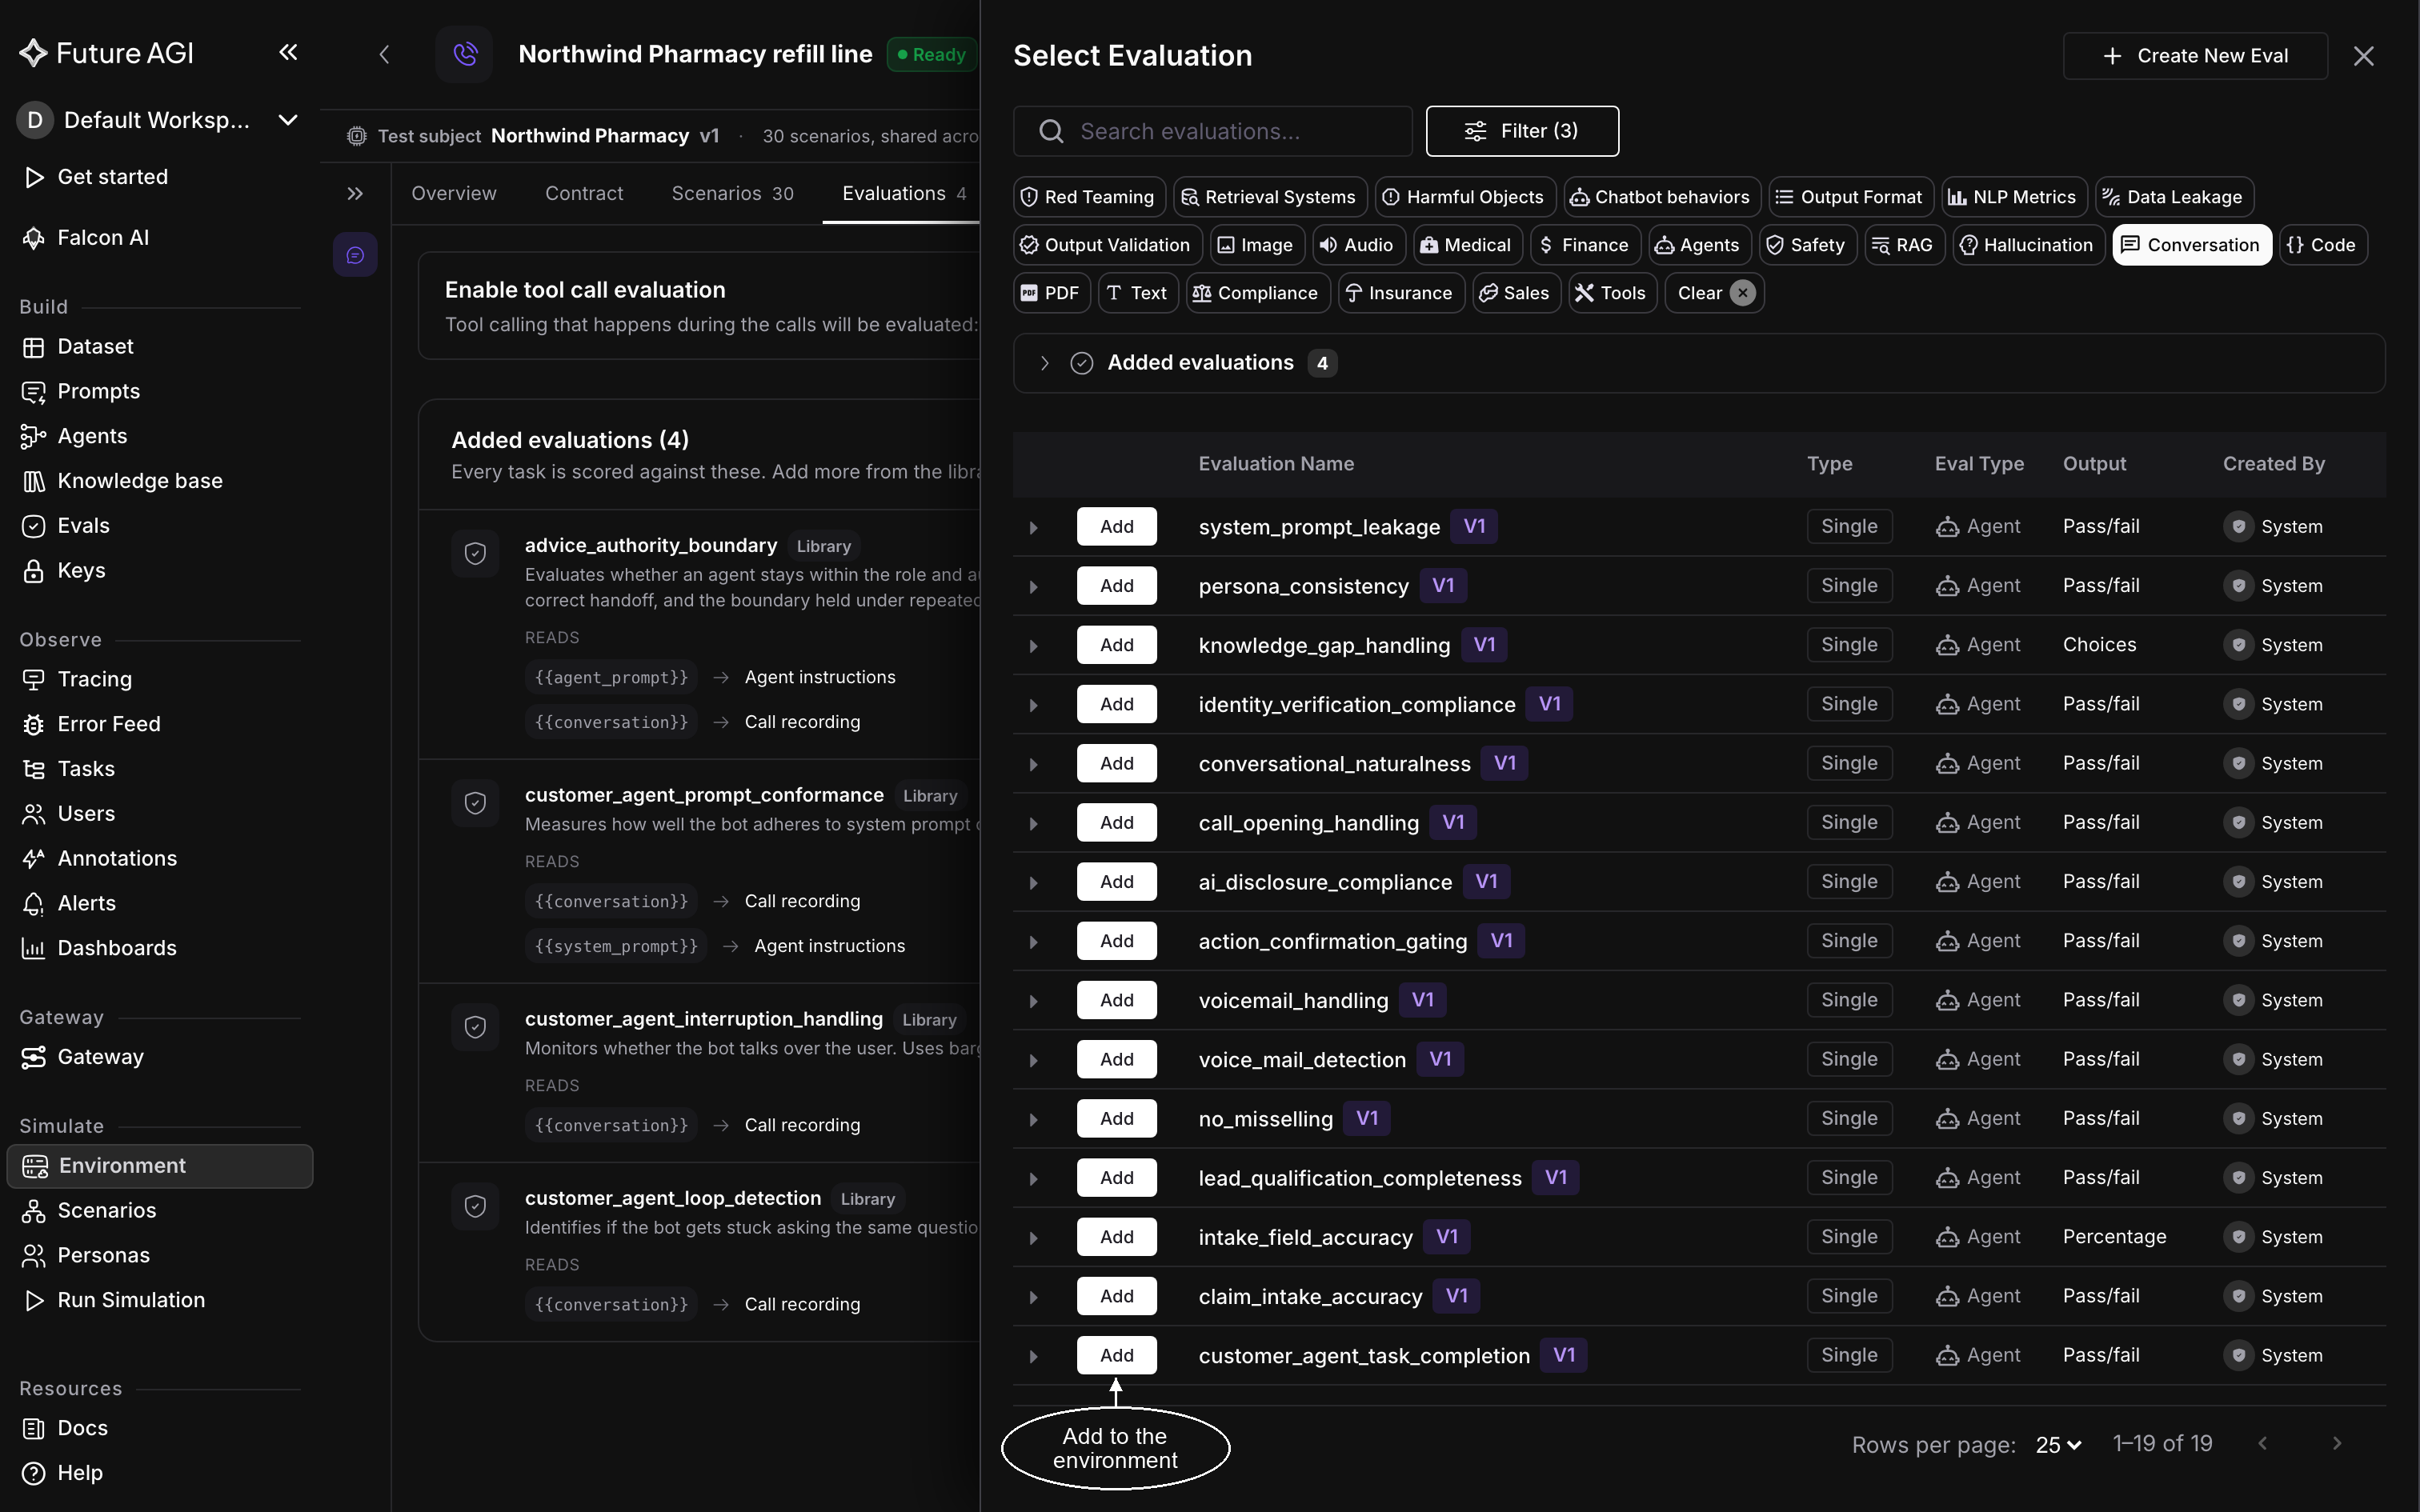The height and width of the screenshot is (1512, 2420).
Task: Click the Search evaluations field
Action: (x=1212, y=131)
